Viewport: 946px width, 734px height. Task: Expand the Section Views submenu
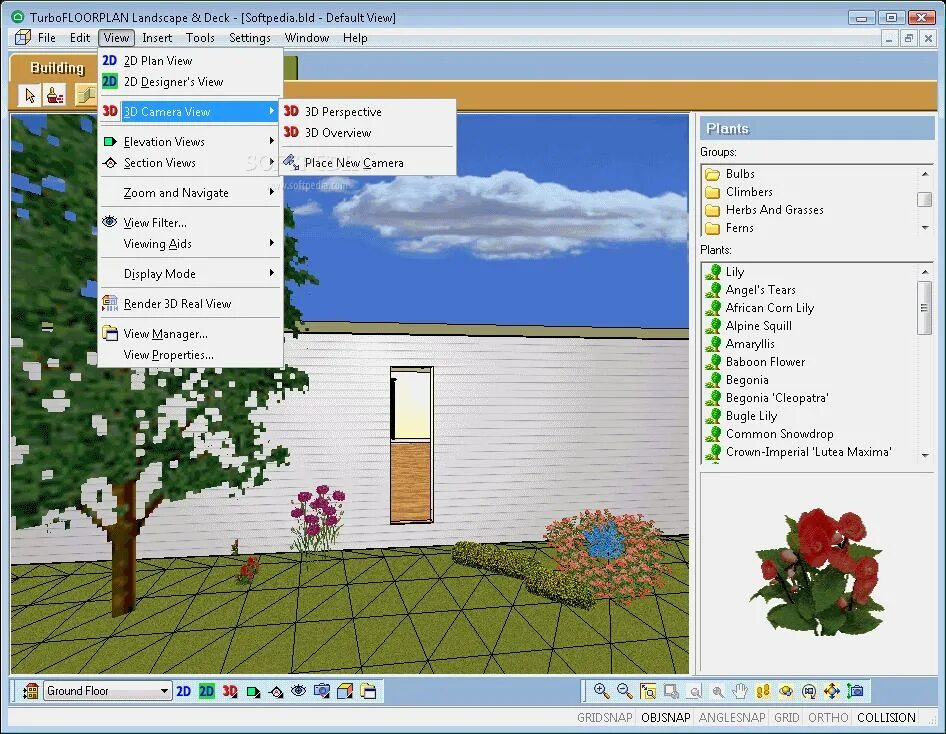coord(190,163)
